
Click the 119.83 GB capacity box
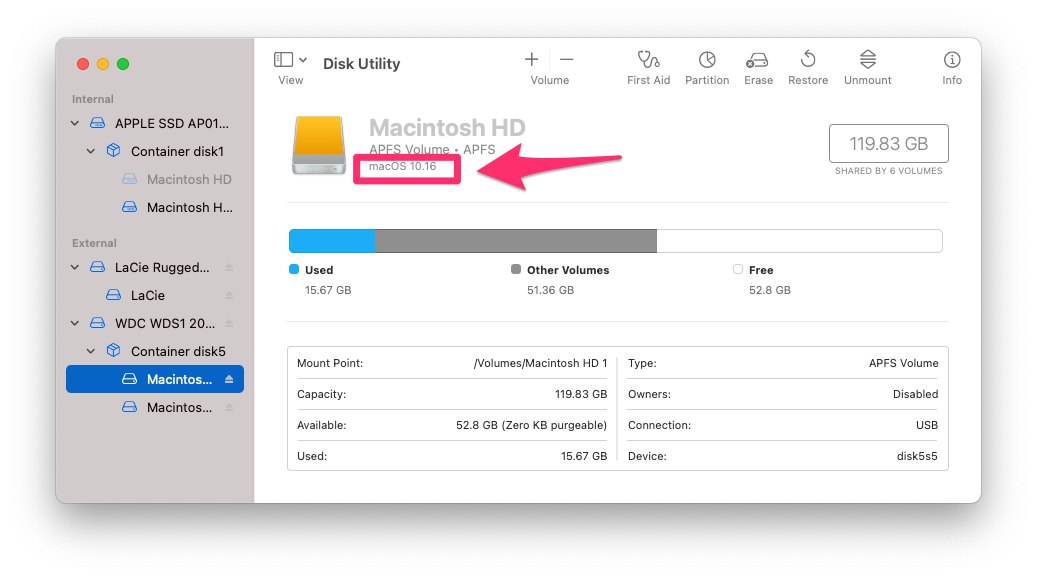pos(888,144)
